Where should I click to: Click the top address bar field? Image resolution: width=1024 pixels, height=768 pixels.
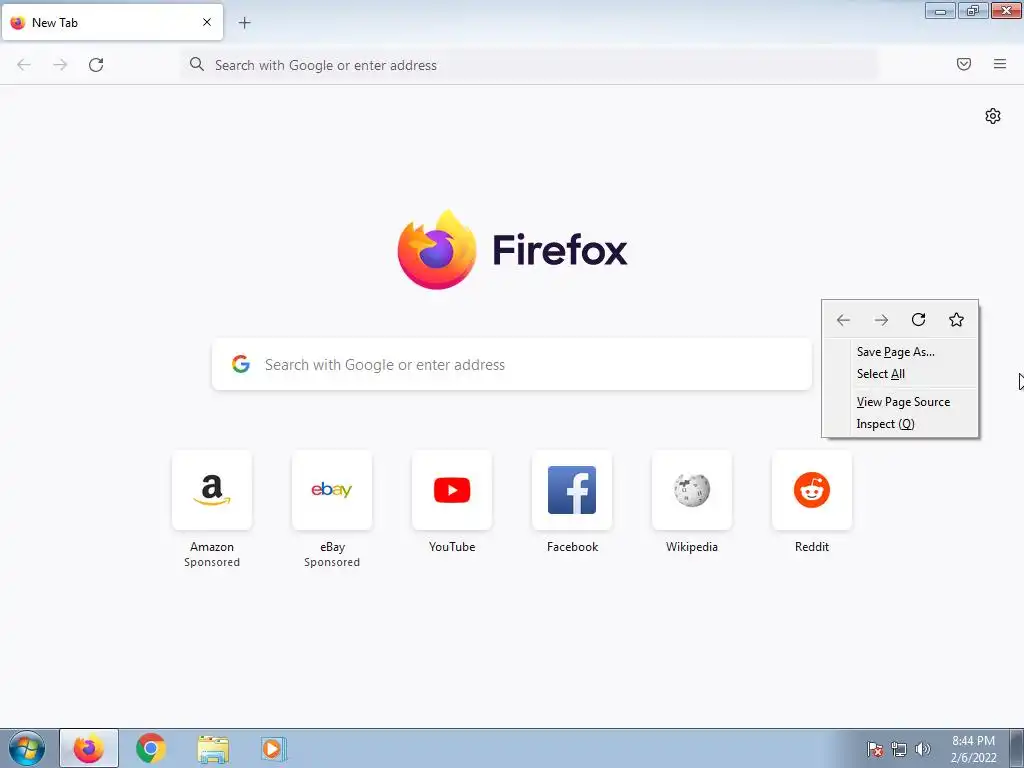[x=529, y=65]
